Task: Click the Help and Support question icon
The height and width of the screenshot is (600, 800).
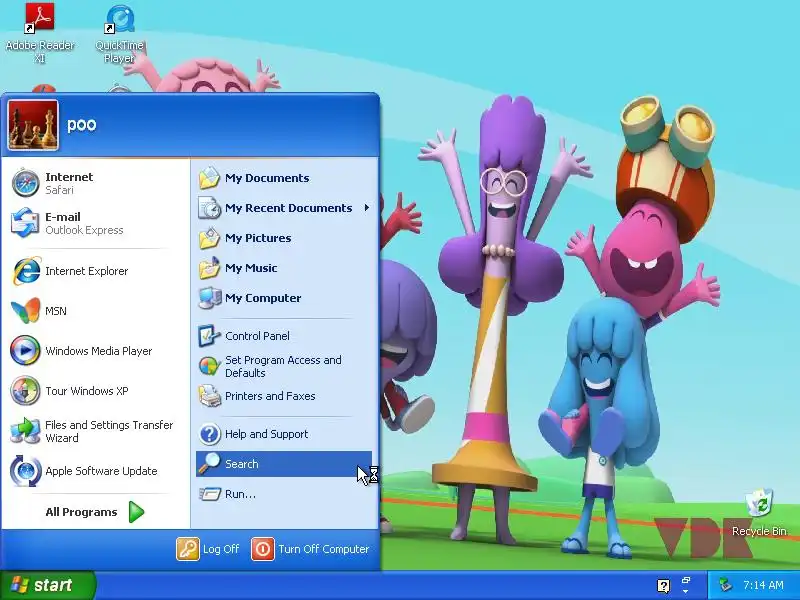Action: click(209, 434)
